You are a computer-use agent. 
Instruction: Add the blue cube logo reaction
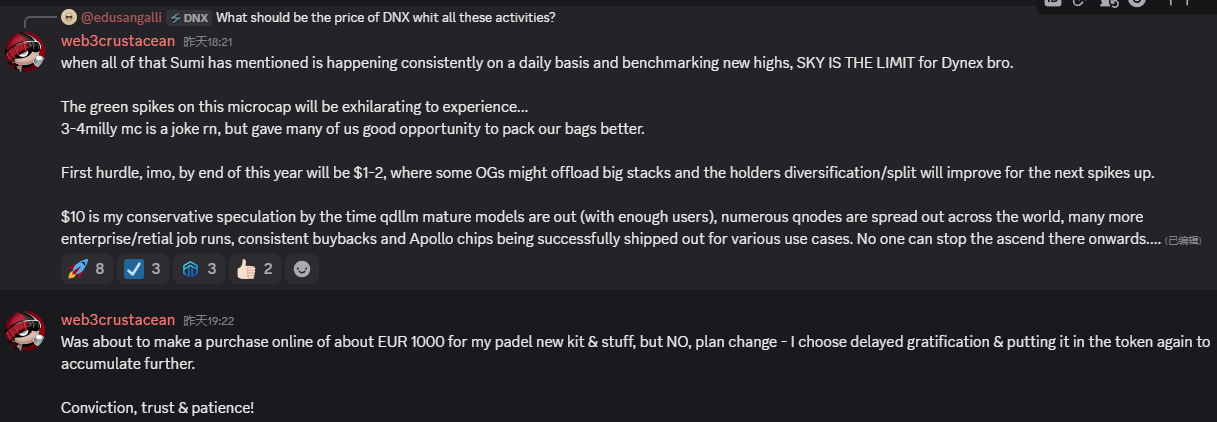pos(200,269)
